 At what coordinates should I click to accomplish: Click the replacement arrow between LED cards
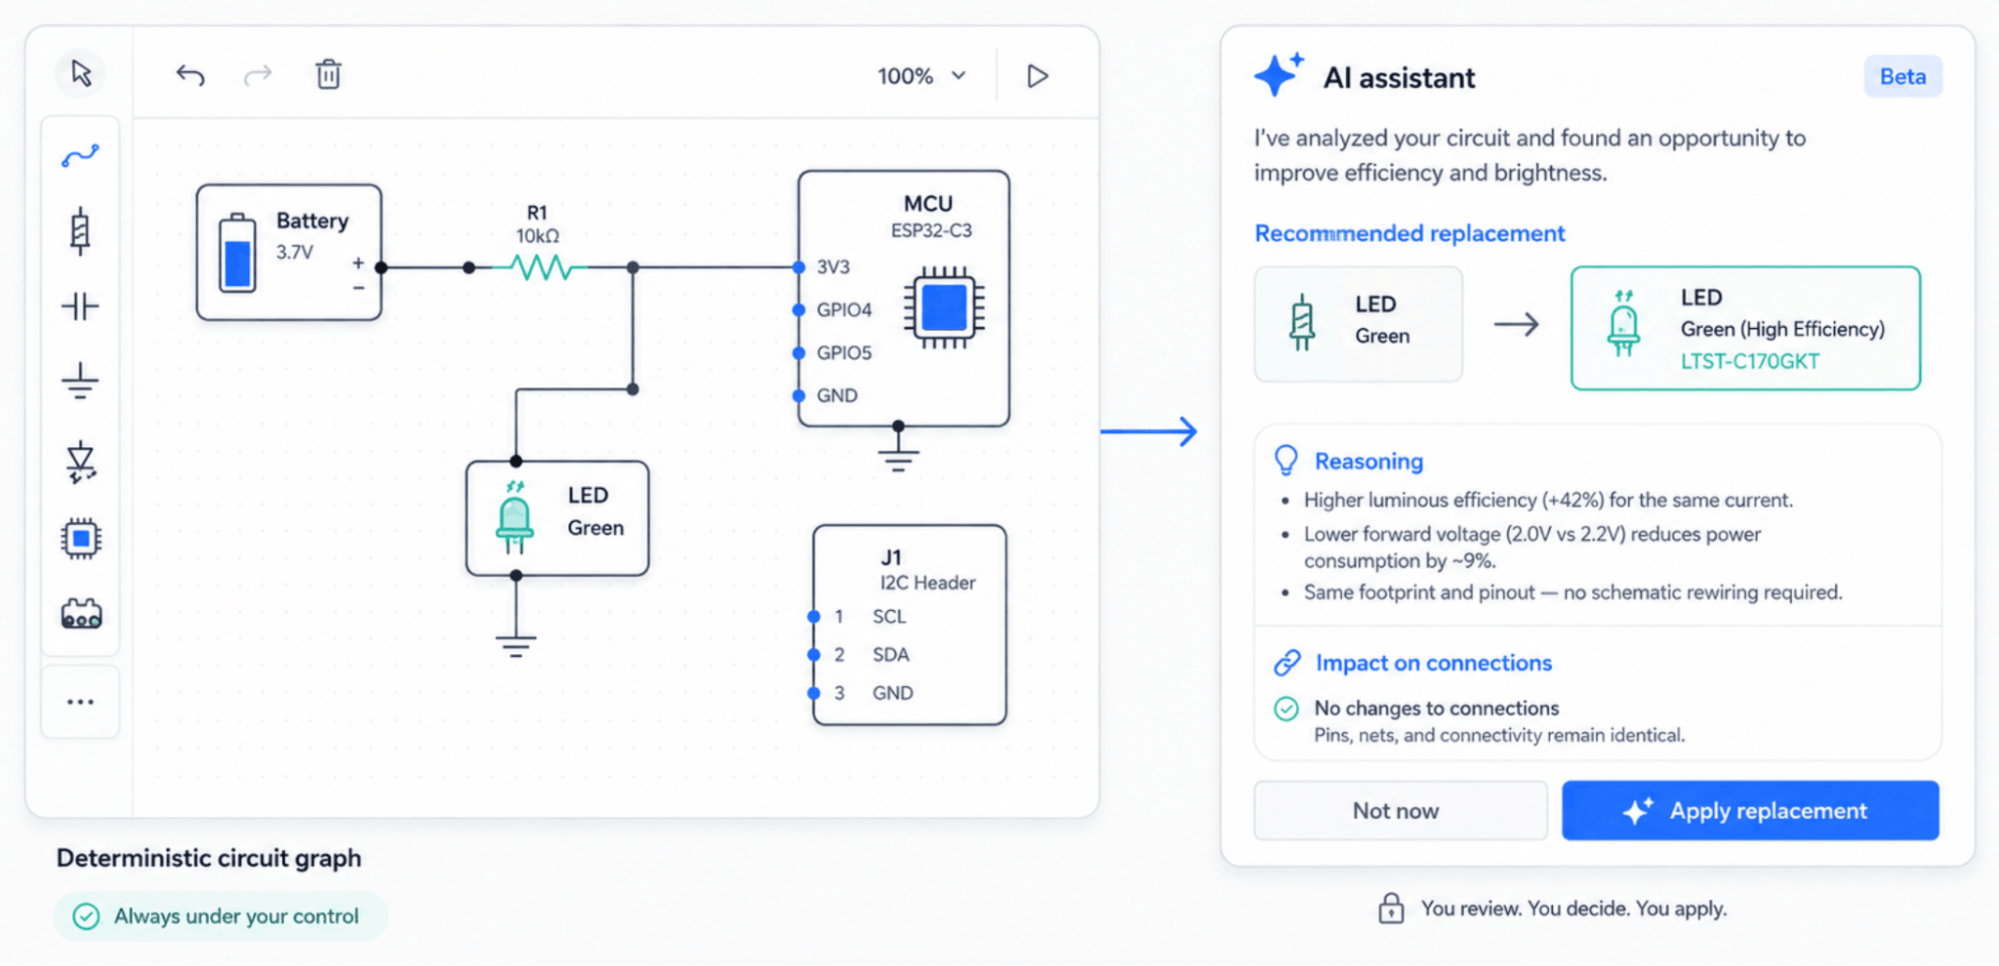(1516, 324)
